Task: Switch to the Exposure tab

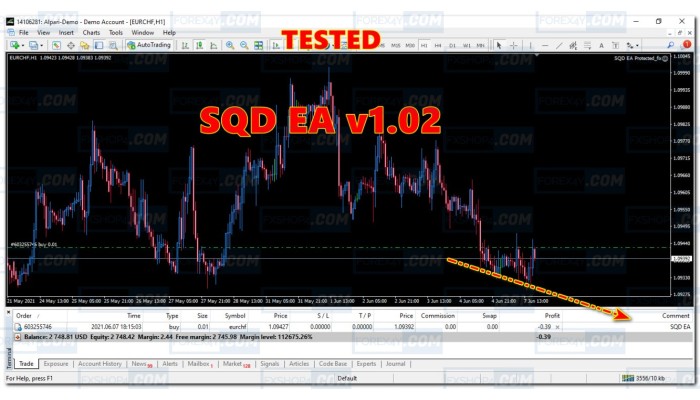Action: (x=56, y=364)
